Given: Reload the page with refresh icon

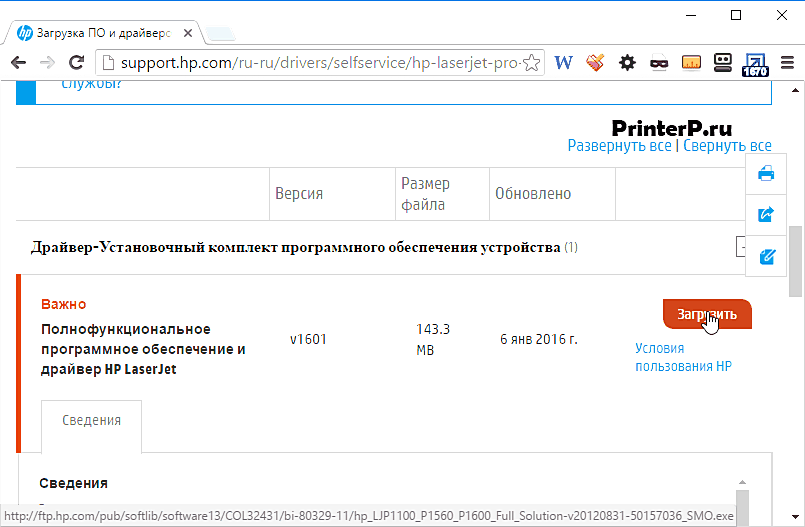Looking at the screenshot, I should tap(76, 63).
